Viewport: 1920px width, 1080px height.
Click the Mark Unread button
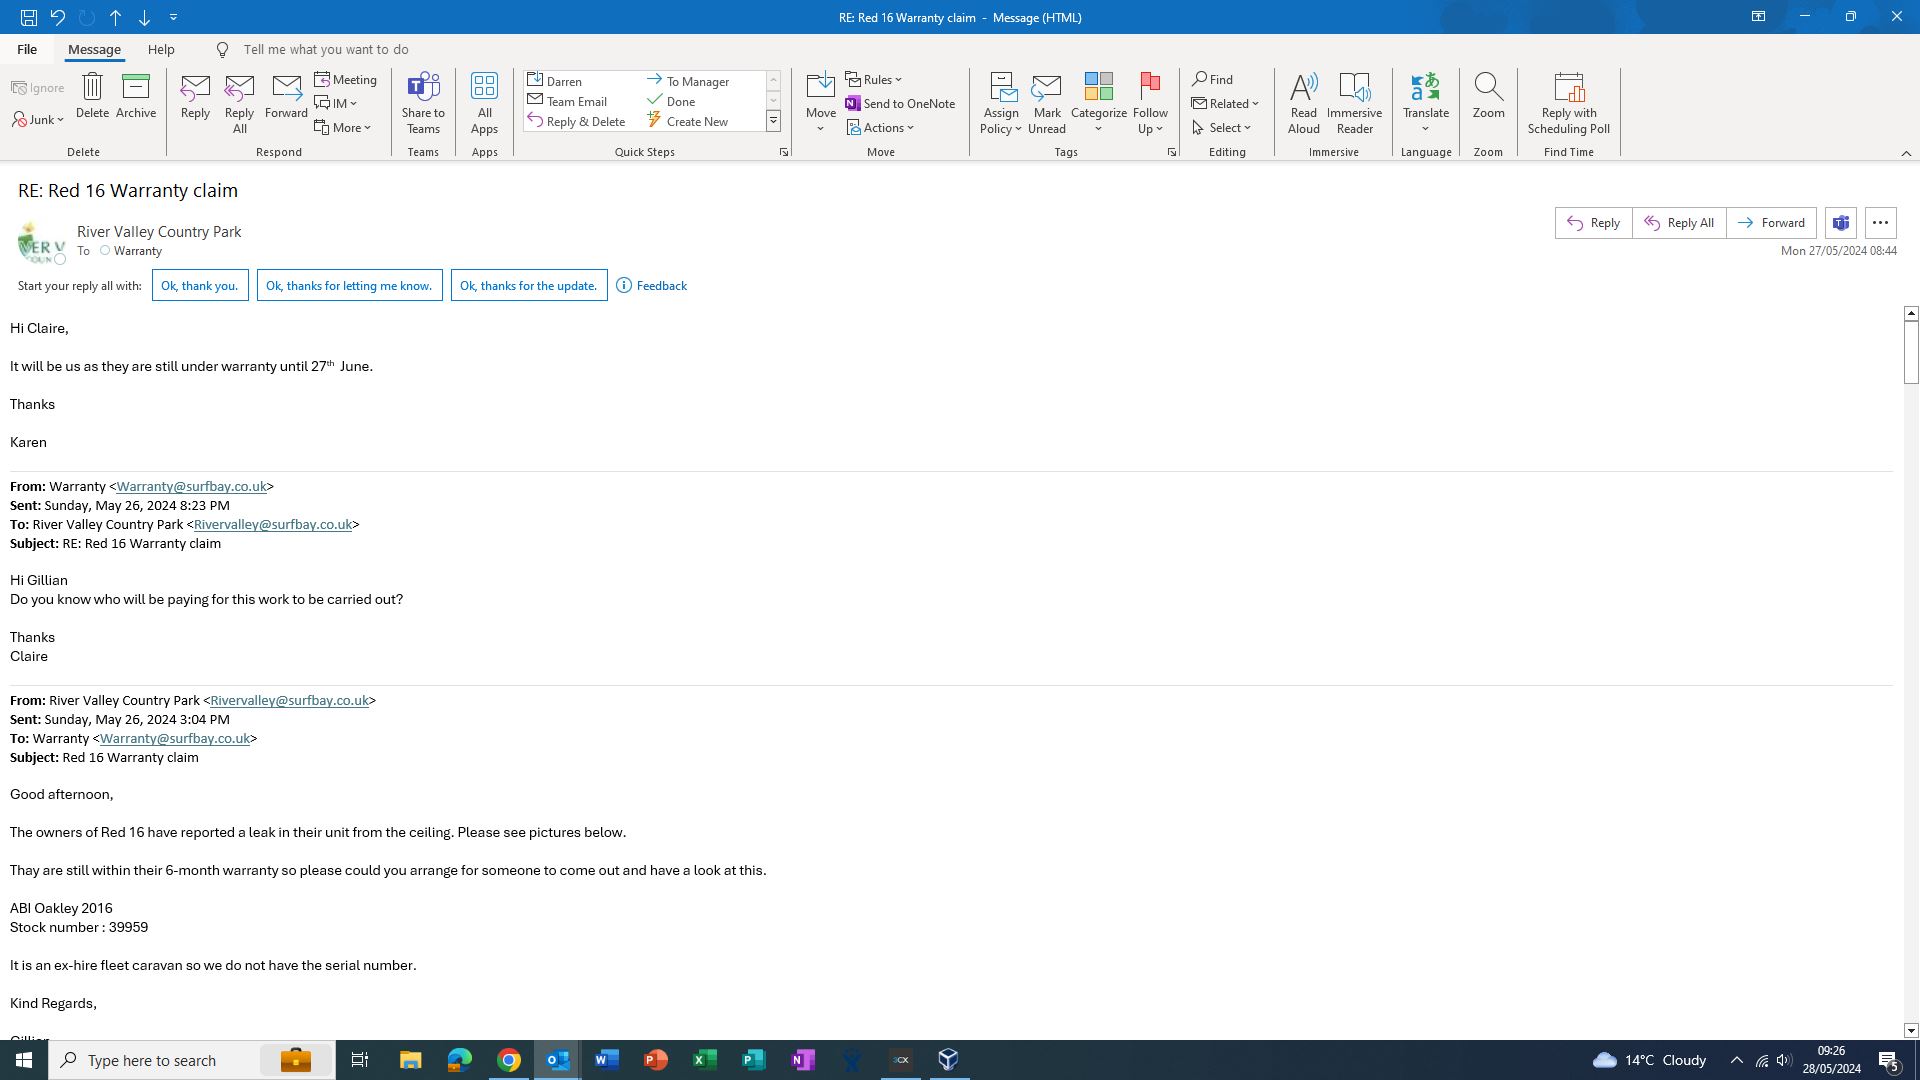tap(1046, 102)
